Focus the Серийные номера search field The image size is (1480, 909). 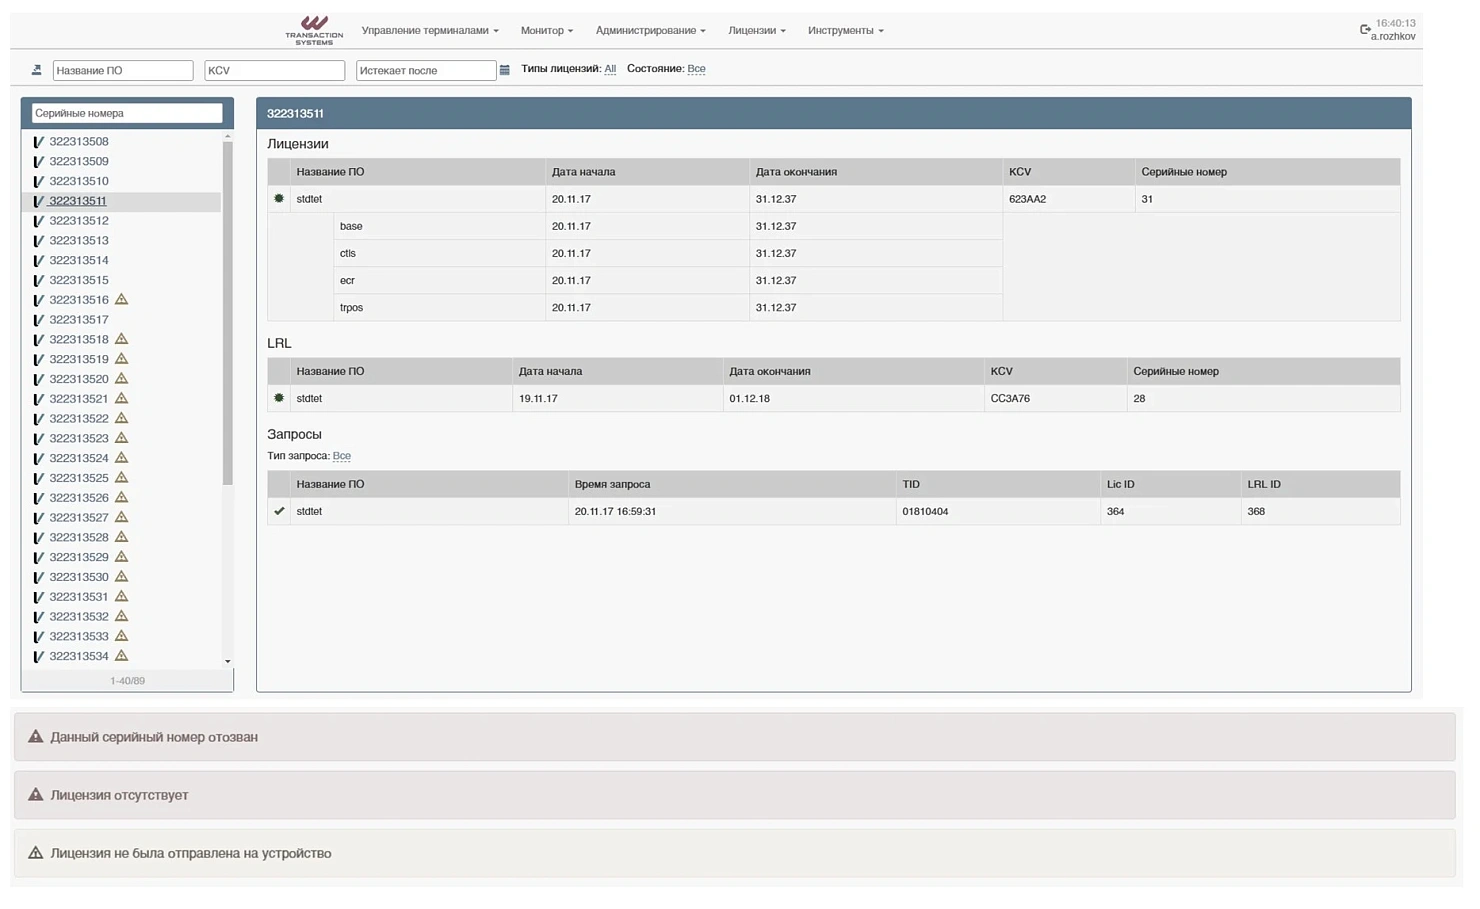click(127, 113)
